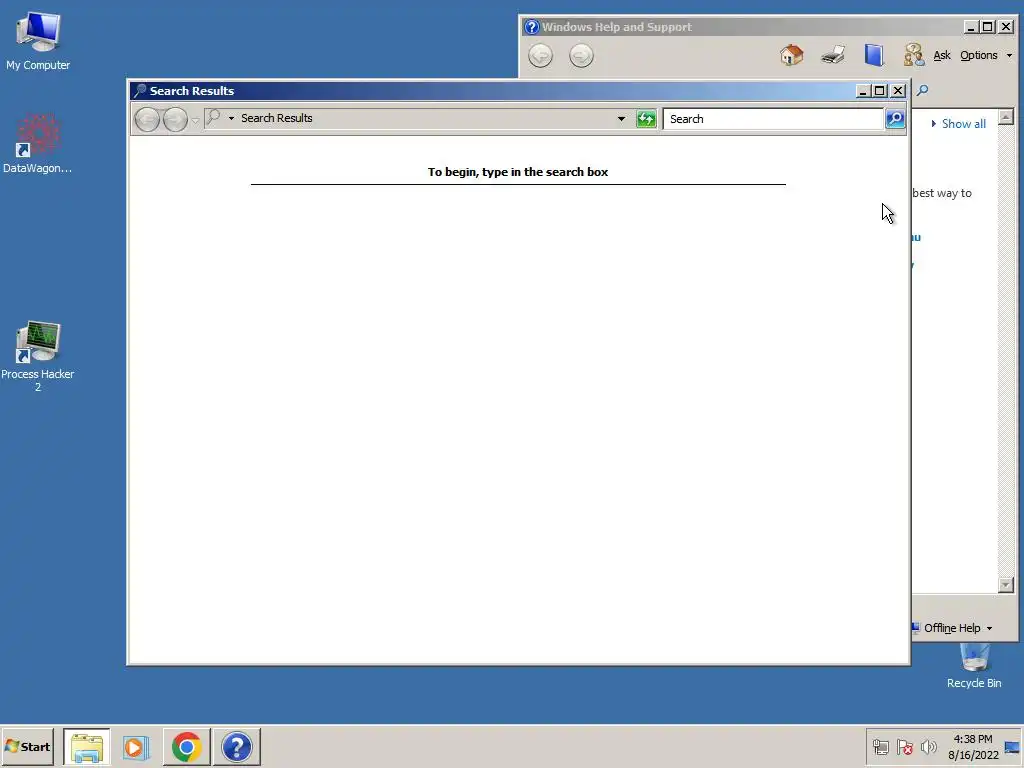Click the Forward button in Search Results
This screenshot has height=768, width=1024.
[175, 120]
